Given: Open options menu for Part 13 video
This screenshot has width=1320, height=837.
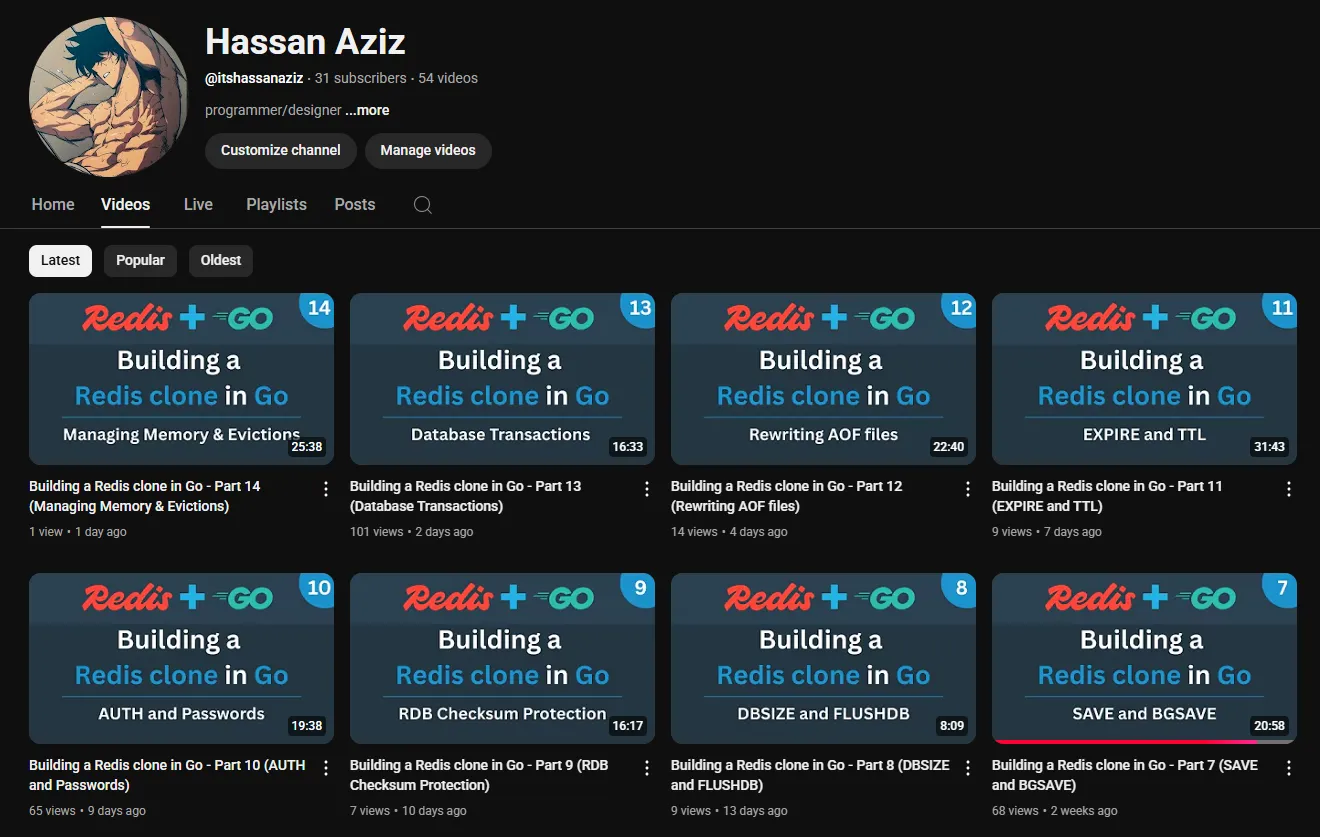Looking at the screenshot, I should 647,489.
